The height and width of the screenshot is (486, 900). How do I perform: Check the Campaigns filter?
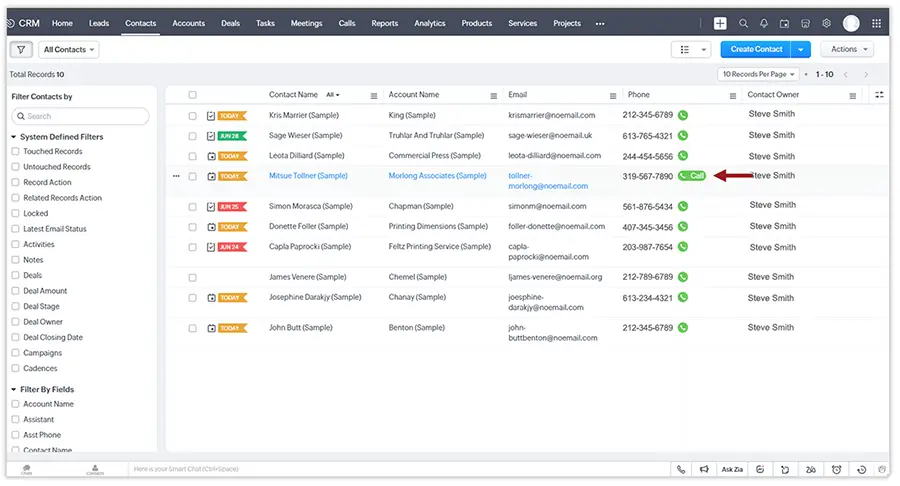click(15, 353)
